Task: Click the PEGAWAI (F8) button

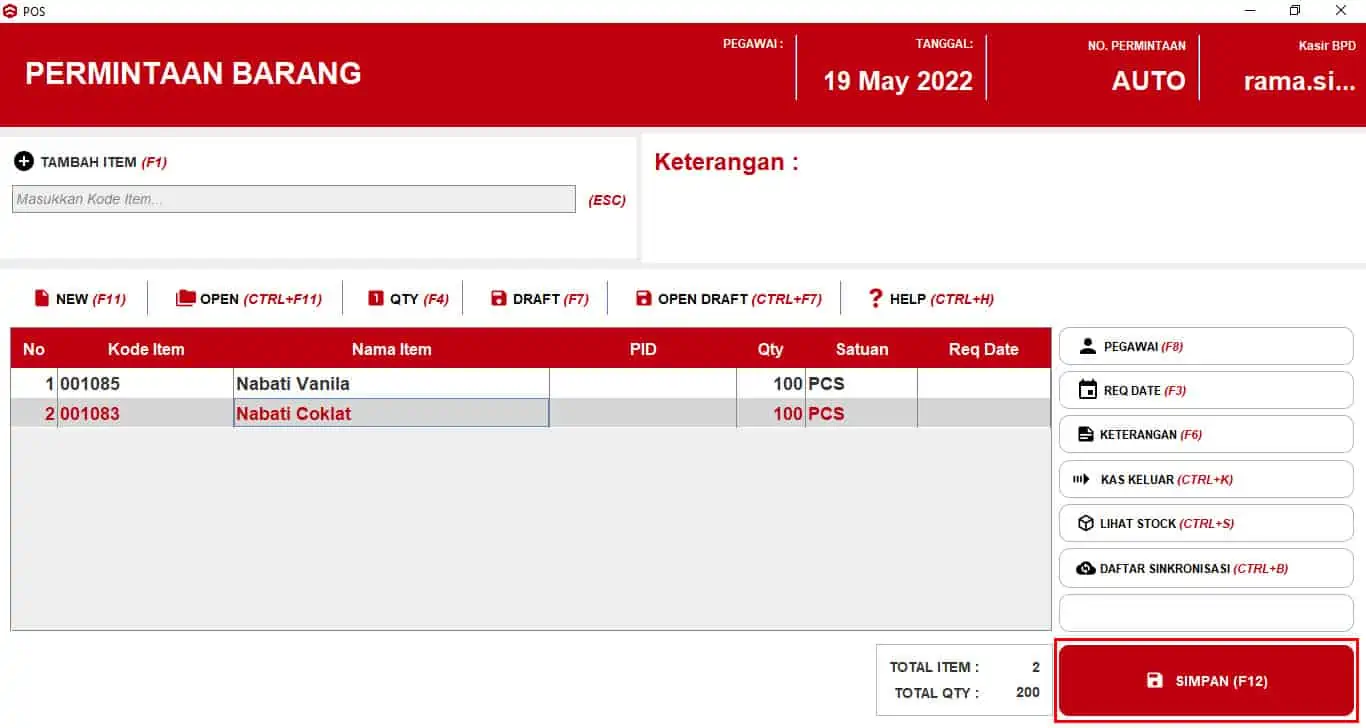Action: pyautogui.click(x=1206, y=346)
